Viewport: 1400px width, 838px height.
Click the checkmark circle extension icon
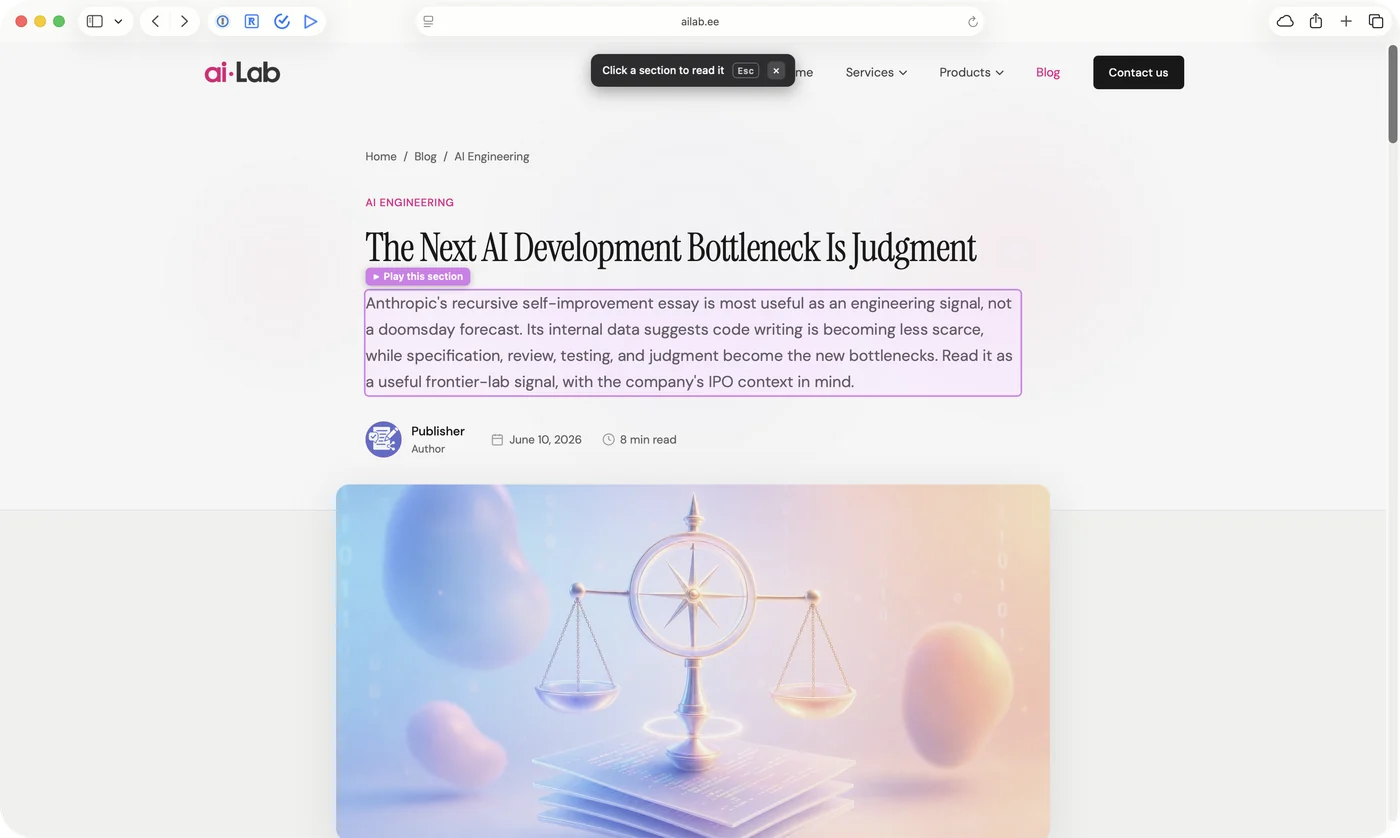(281, 21)
